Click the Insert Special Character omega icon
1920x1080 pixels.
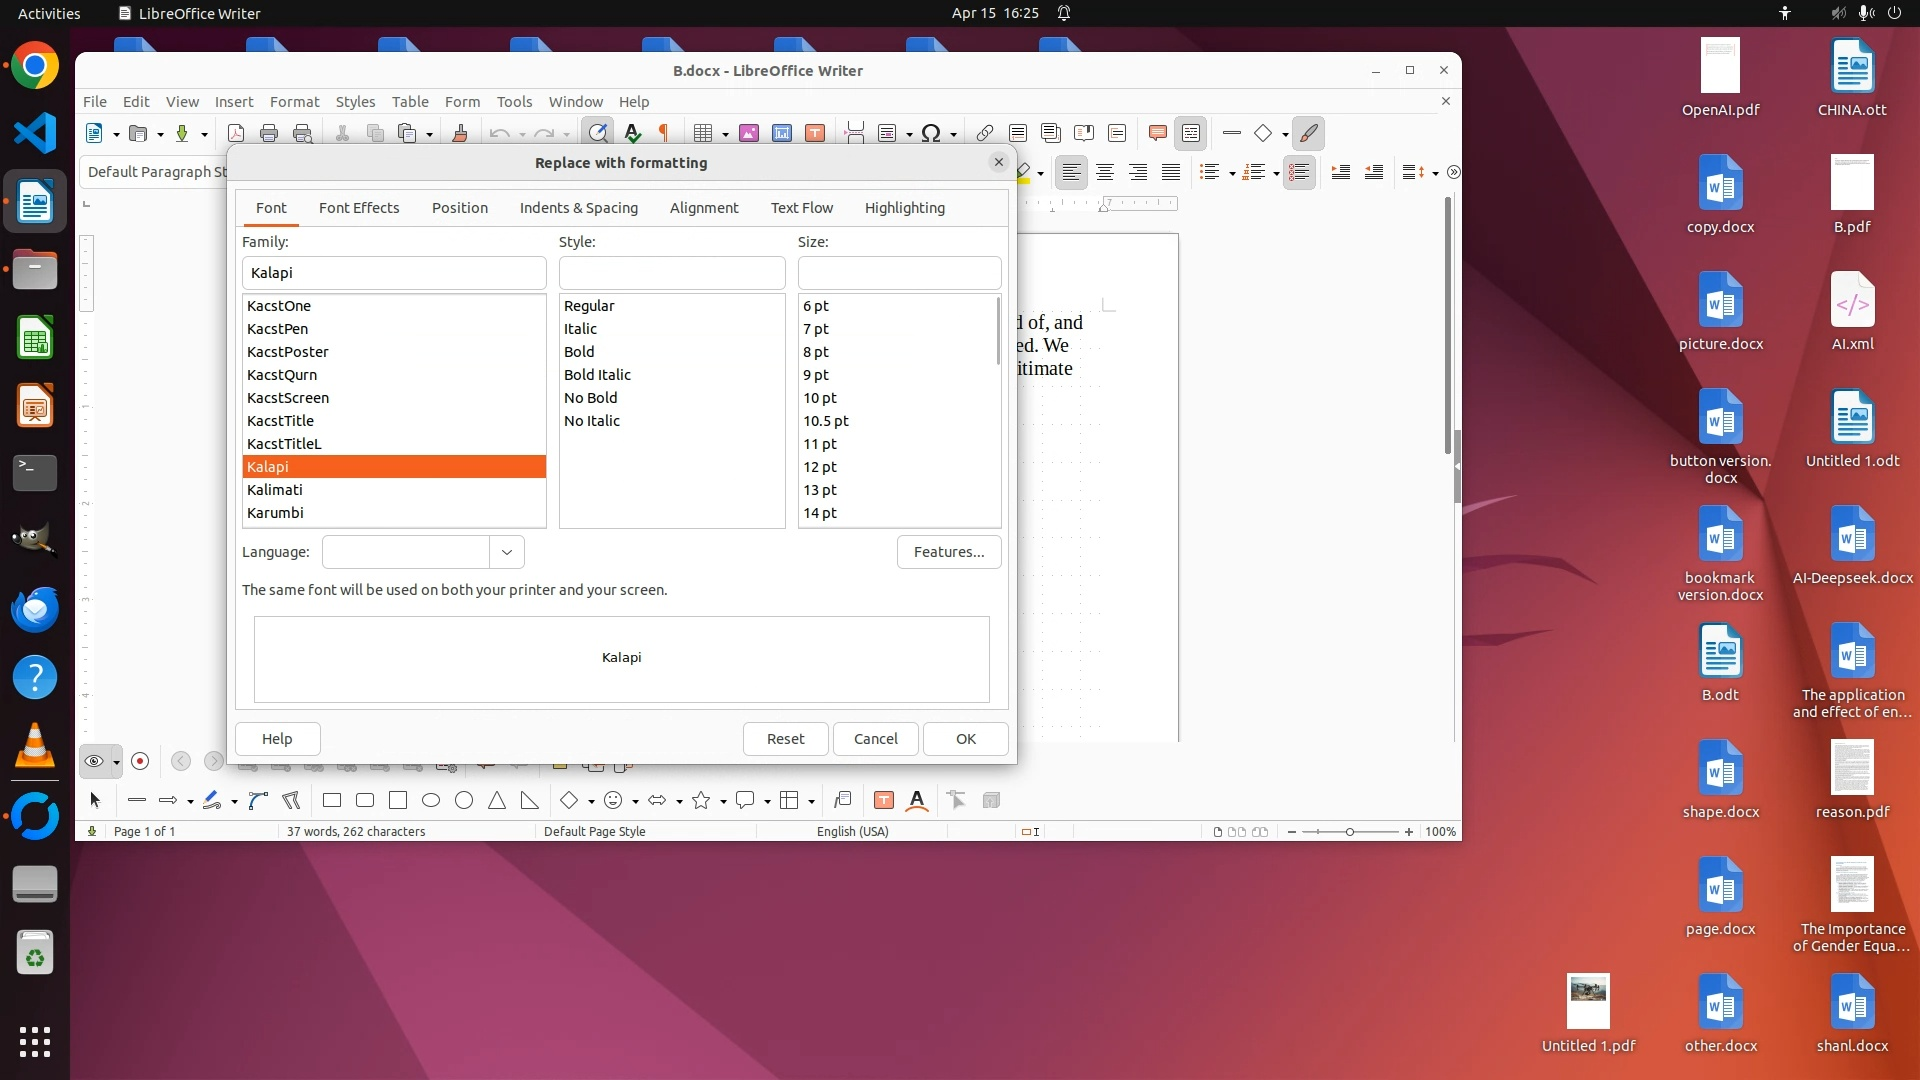point(930,133)
